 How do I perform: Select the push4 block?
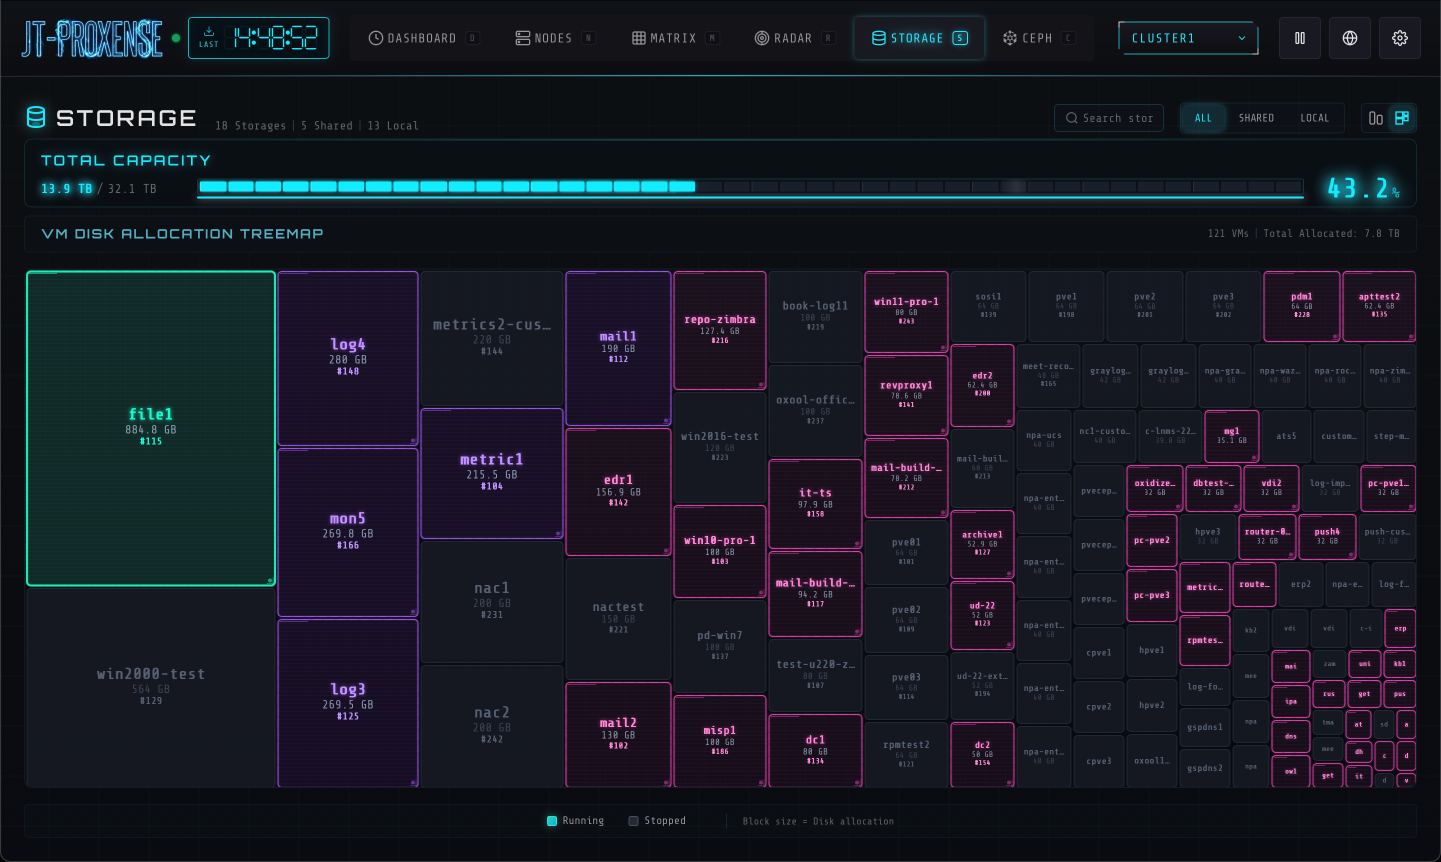pyautogui.click(x=1327, y=536)
